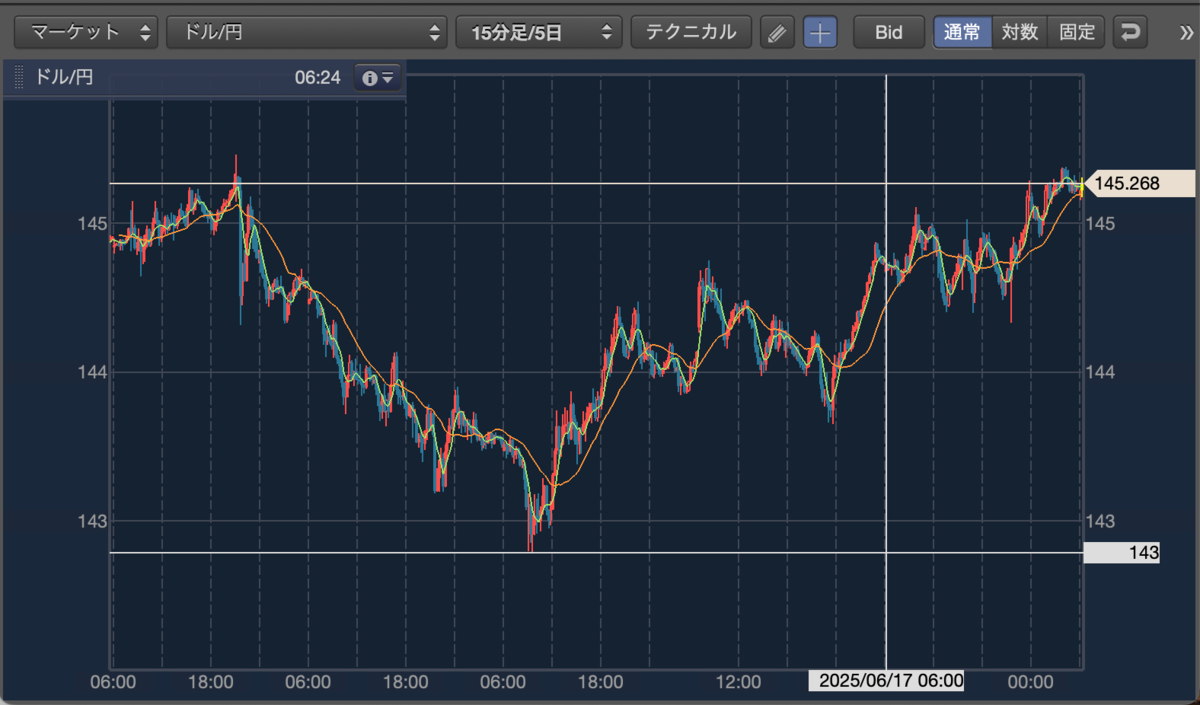Image resolution: width=1200 pixels, height=705 pixels.
Task: Select the pencil drawing tool
Action: pyautogui.click(x=776, y=32)
